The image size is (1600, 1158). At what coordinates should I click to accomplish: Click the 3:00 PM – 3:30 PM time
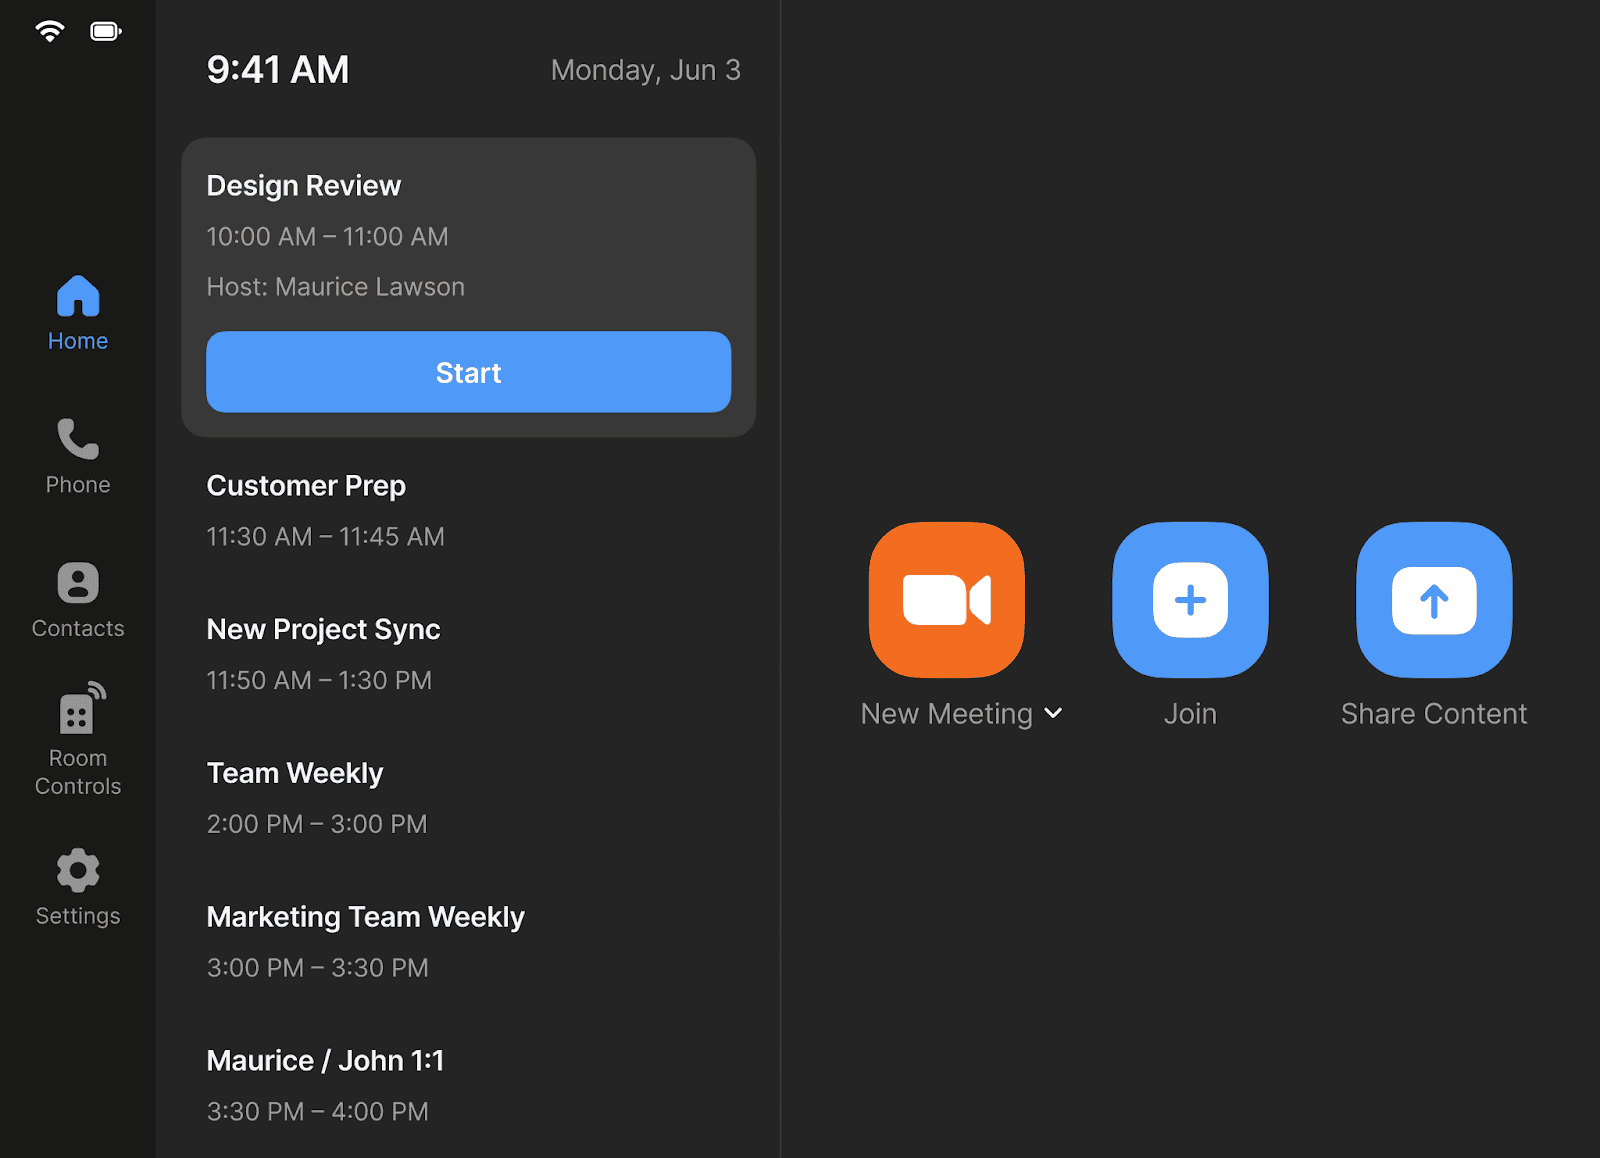tap(317, 968)
